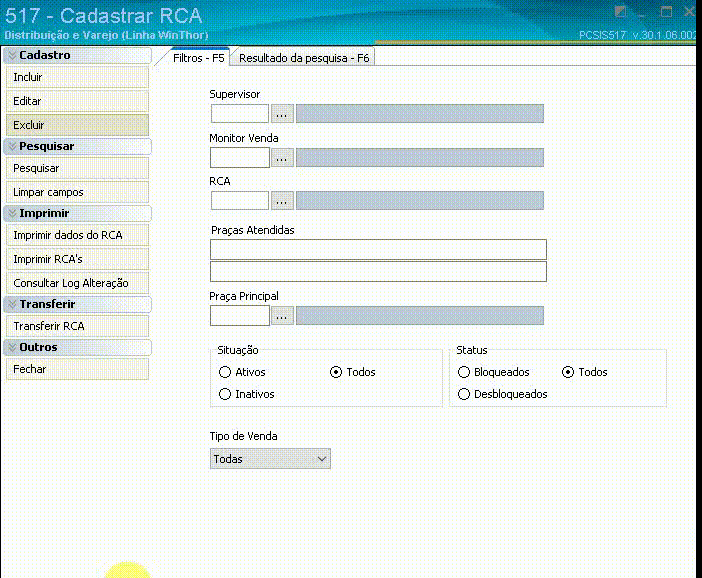Image resolution: width=702 pixels, height=578 pixels.
Task: Collapse the Transferir section header
Action: click(77, 304)
